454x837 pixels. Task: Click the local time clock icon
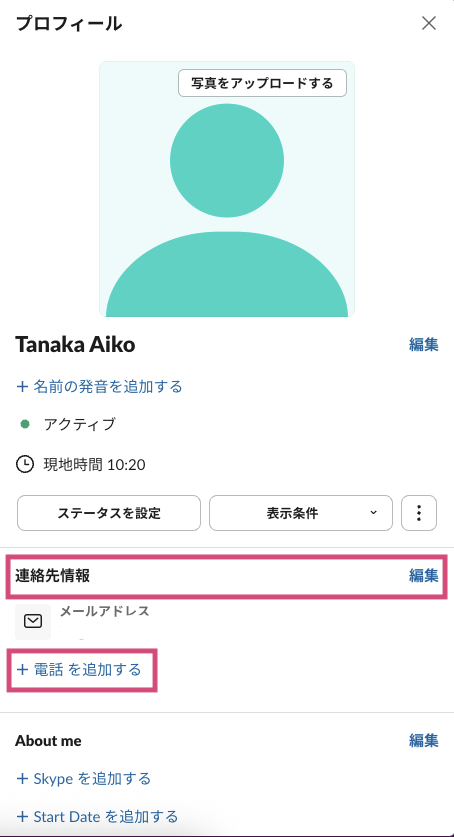click(25, 464)
